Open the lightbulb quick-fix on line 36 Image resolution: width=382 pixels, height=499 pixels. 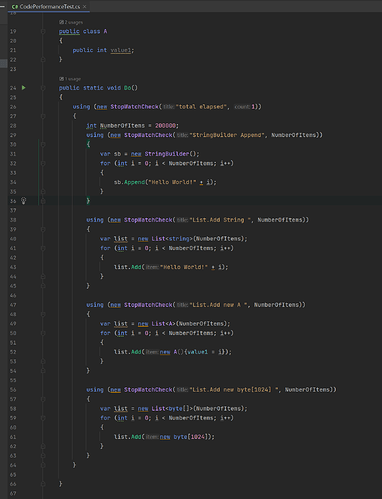point(23,201)
